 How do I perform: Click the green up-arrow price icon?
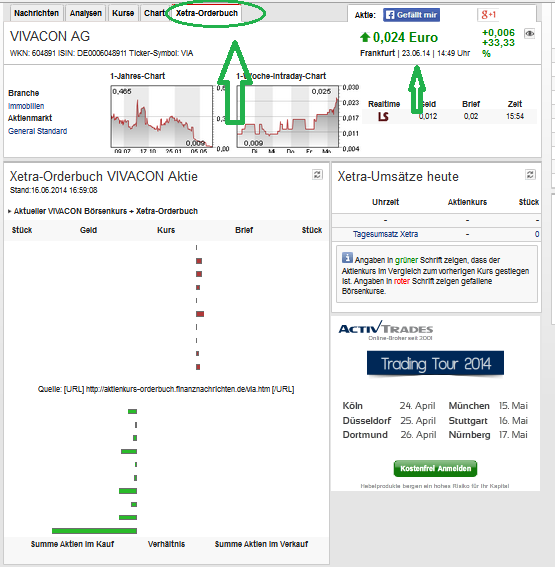click(x=365, y=37)
